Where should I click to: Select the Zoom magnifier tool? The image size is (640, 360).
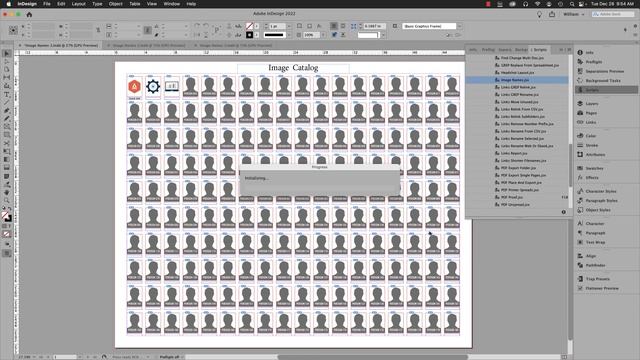(7, 200)
